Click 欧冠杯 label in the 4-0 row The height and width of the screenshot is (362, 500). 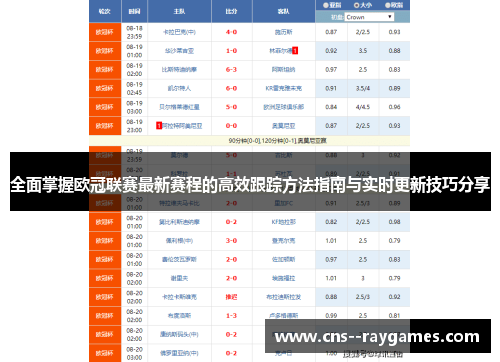tap(105, 32)
